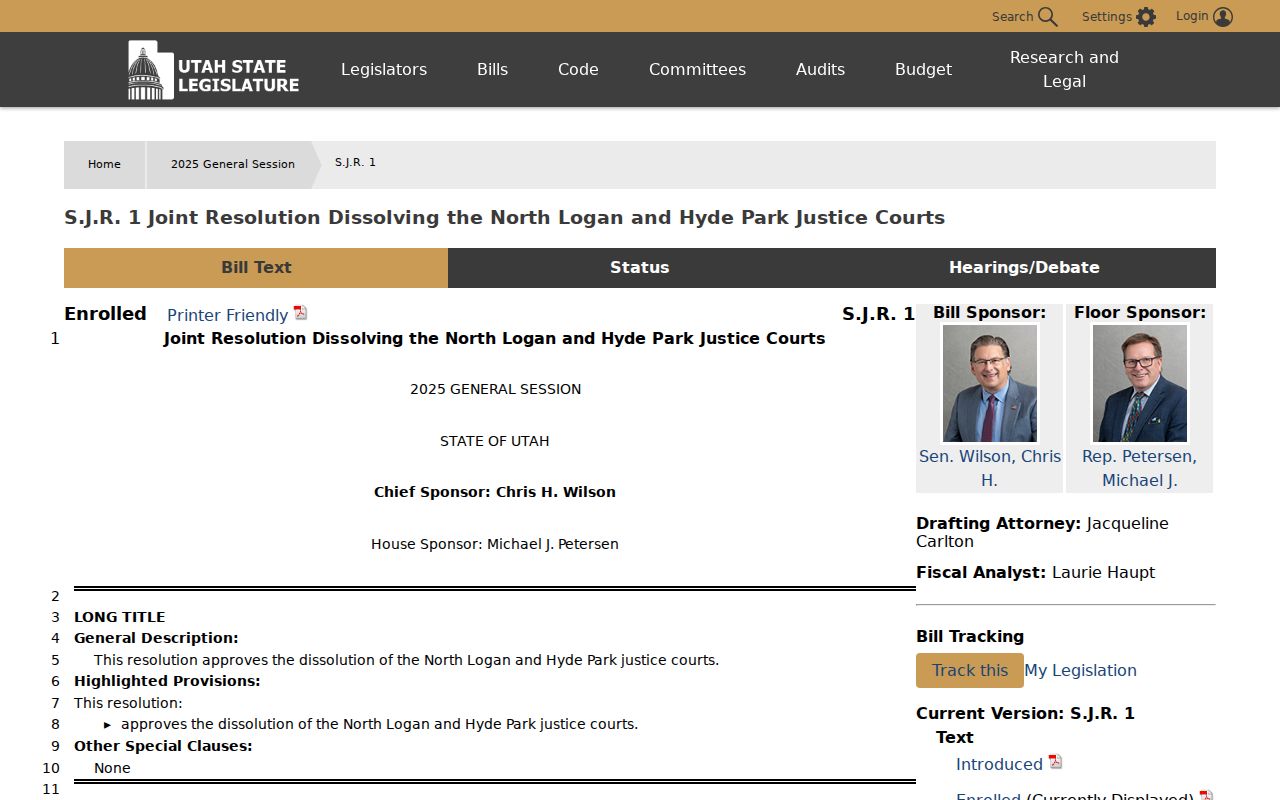Click the S.J.R. 1 breadcrumb item
Image resolution: width=1280 pixels, height=800 pixels.
355,163
